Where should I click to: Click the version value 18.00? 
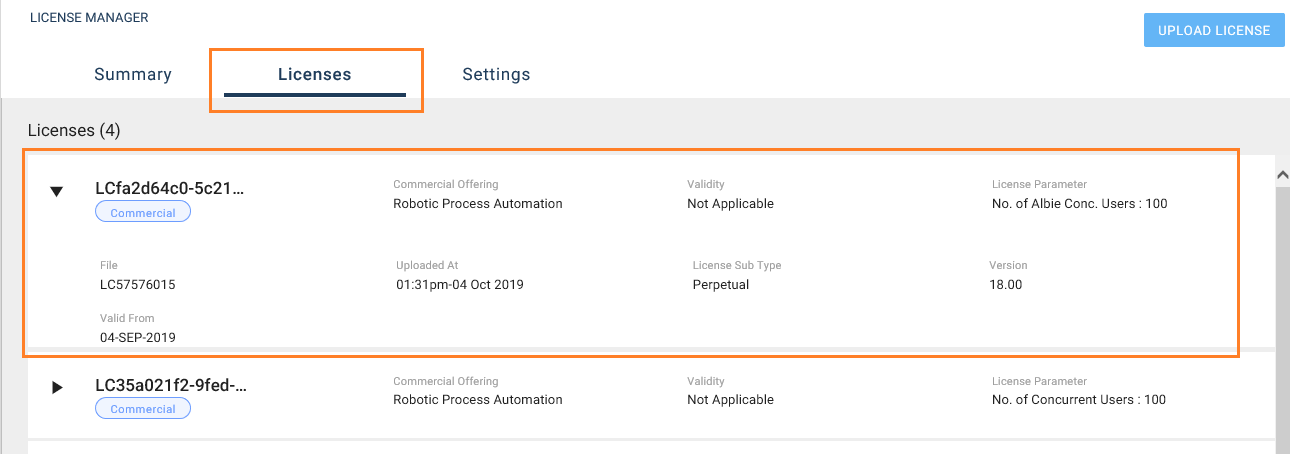click(1005, 285)
